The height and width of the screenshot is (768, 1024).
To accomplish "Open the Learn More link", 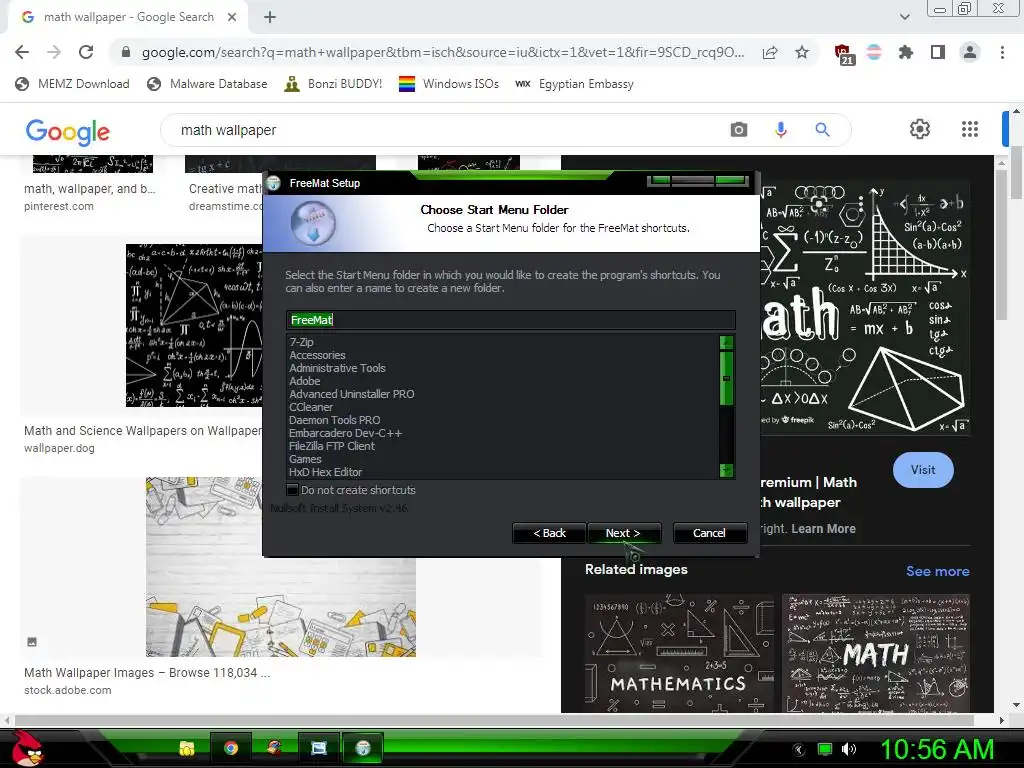I will pyautogui.click(x=823, y=528).
